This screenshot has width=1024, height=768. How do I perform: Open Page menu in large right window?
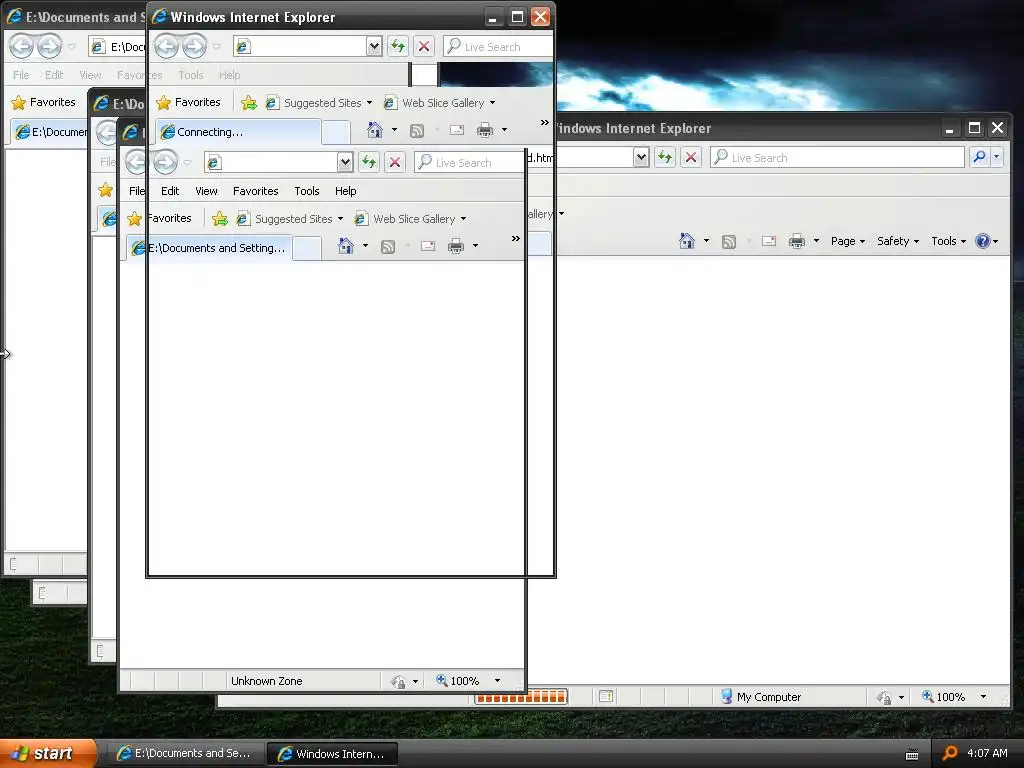pos(848,241)
